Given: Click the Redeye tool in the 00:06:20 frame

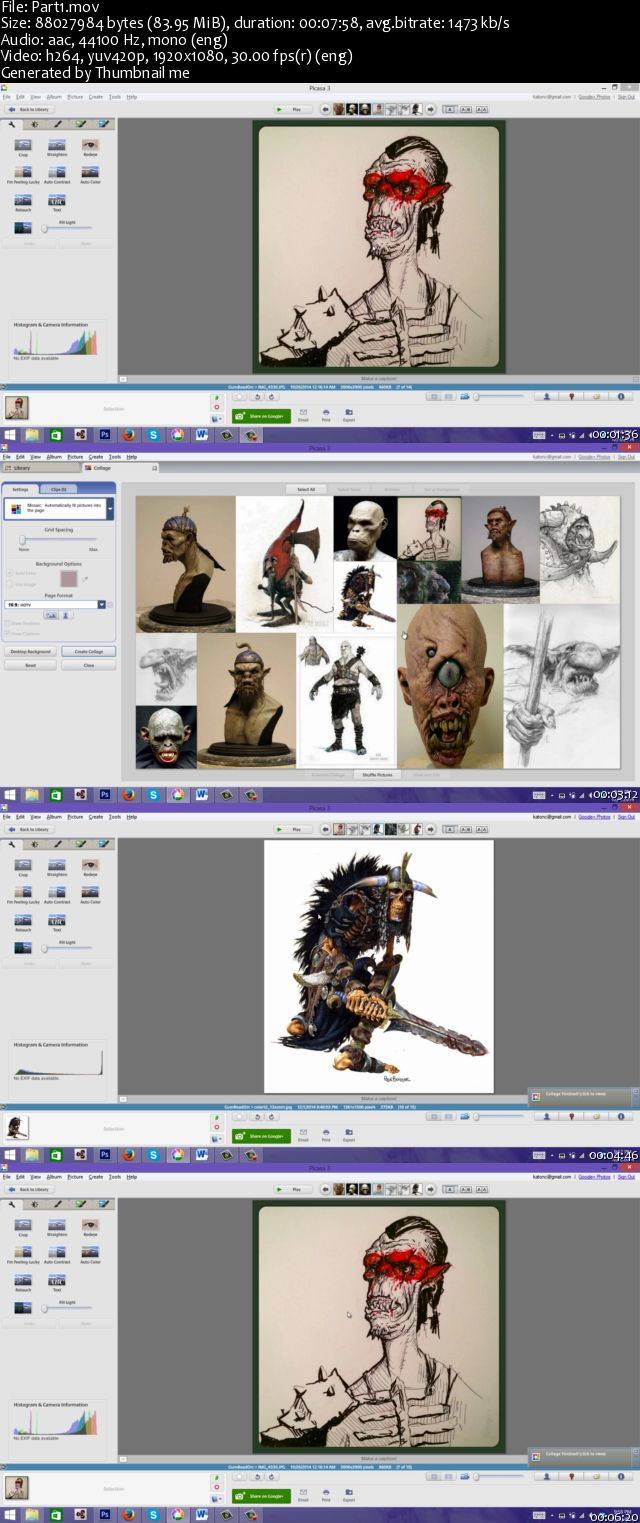Looking at the screenshot, I should tap(90, 1226).
